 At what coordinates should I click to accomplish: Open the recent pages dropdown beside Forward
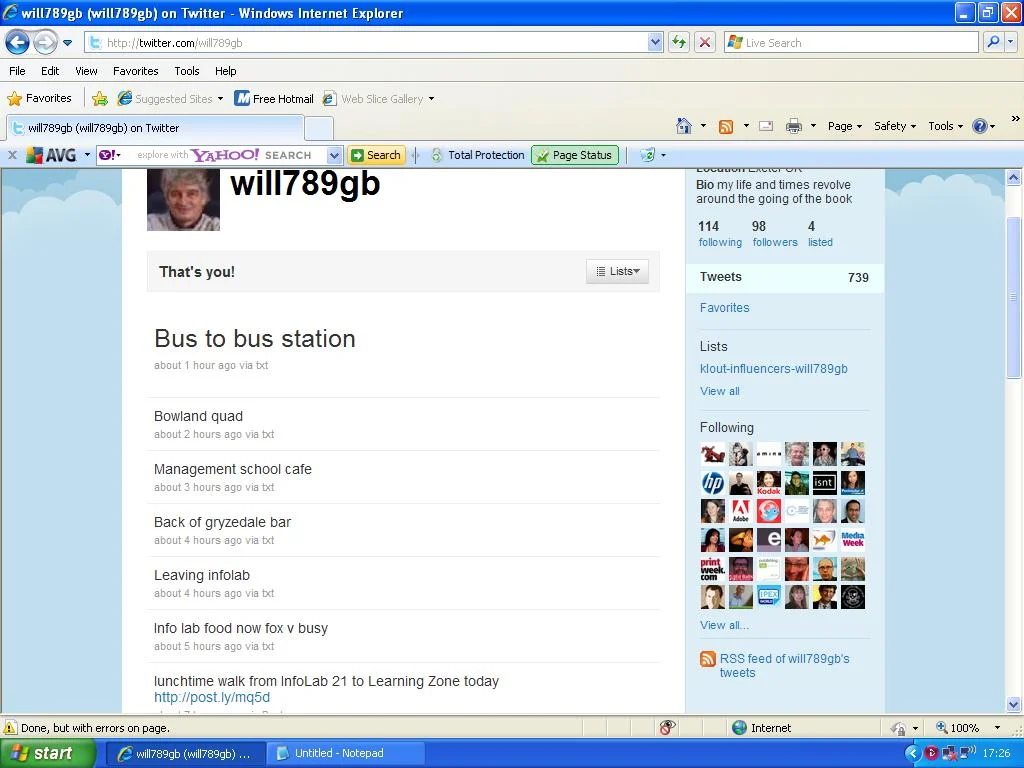pyautogui.click(x=67, y=43)
